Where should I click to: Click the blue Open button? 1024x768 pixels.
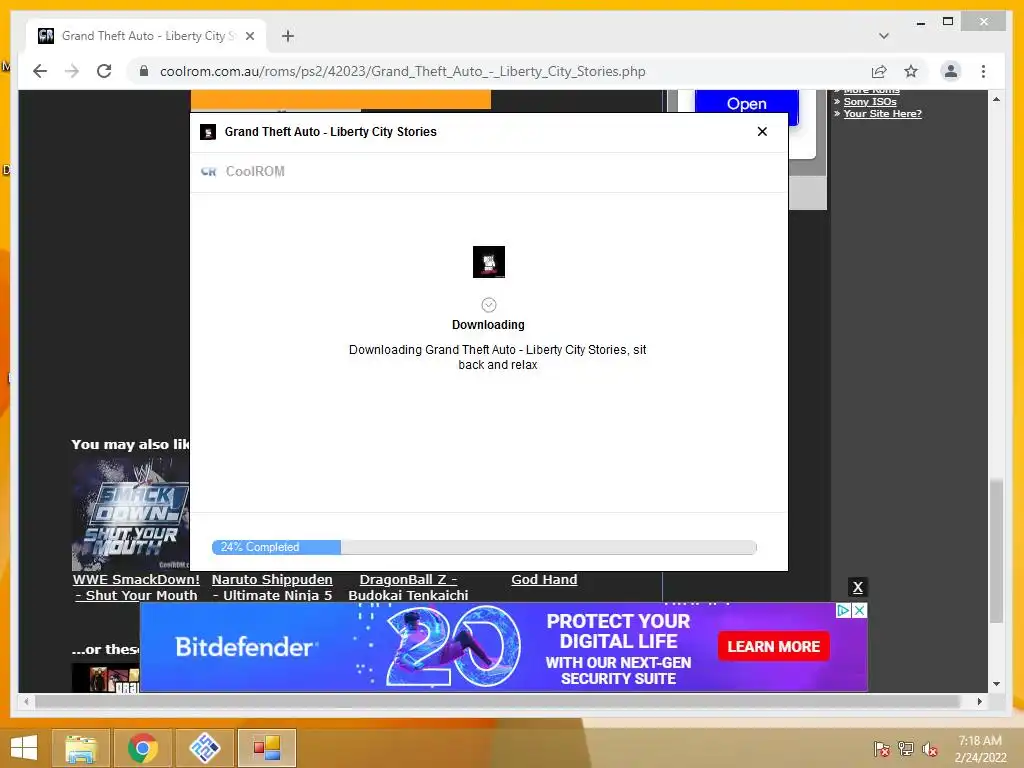pos(746,104)
